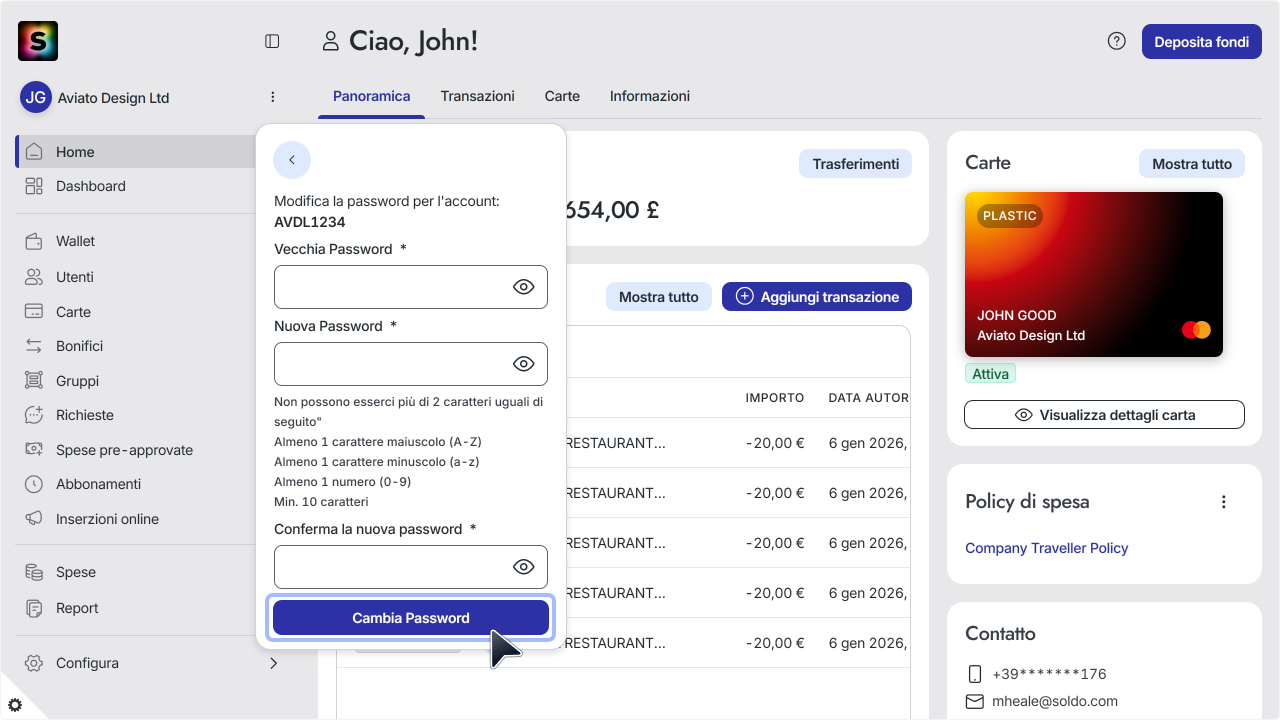Image resolution: width=1280 pixels, height=720 pixels.
Task: Open the help question mark icon
Action: [1117, 41]
